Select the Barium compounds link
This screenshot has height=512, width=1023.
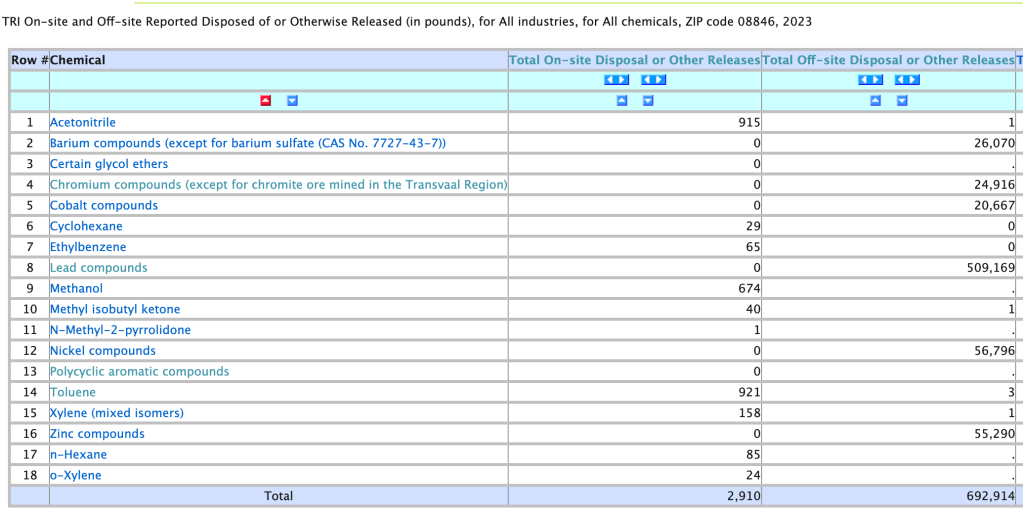[247, 144]
